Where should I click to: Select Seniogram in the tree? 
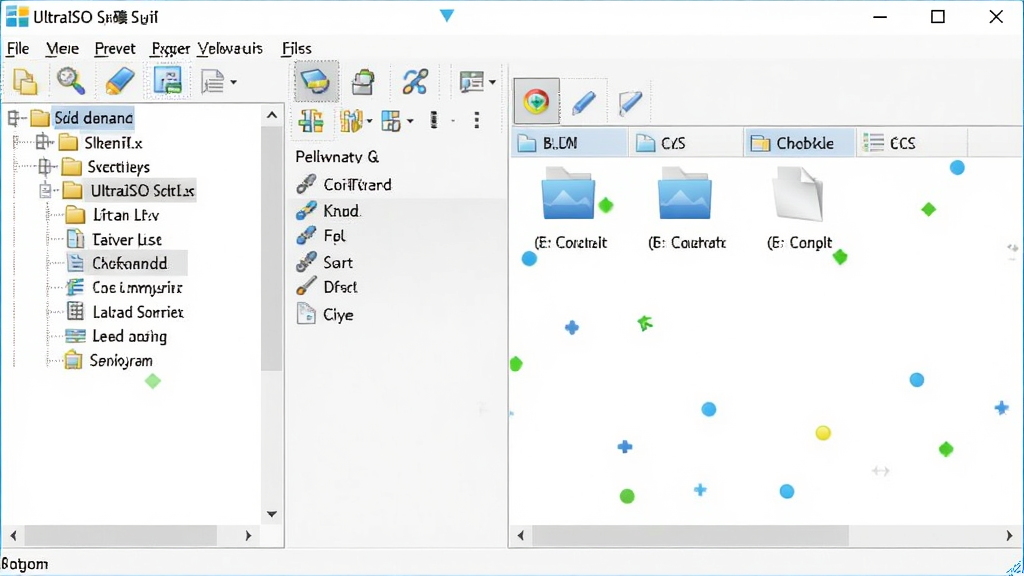click(121, 360)
